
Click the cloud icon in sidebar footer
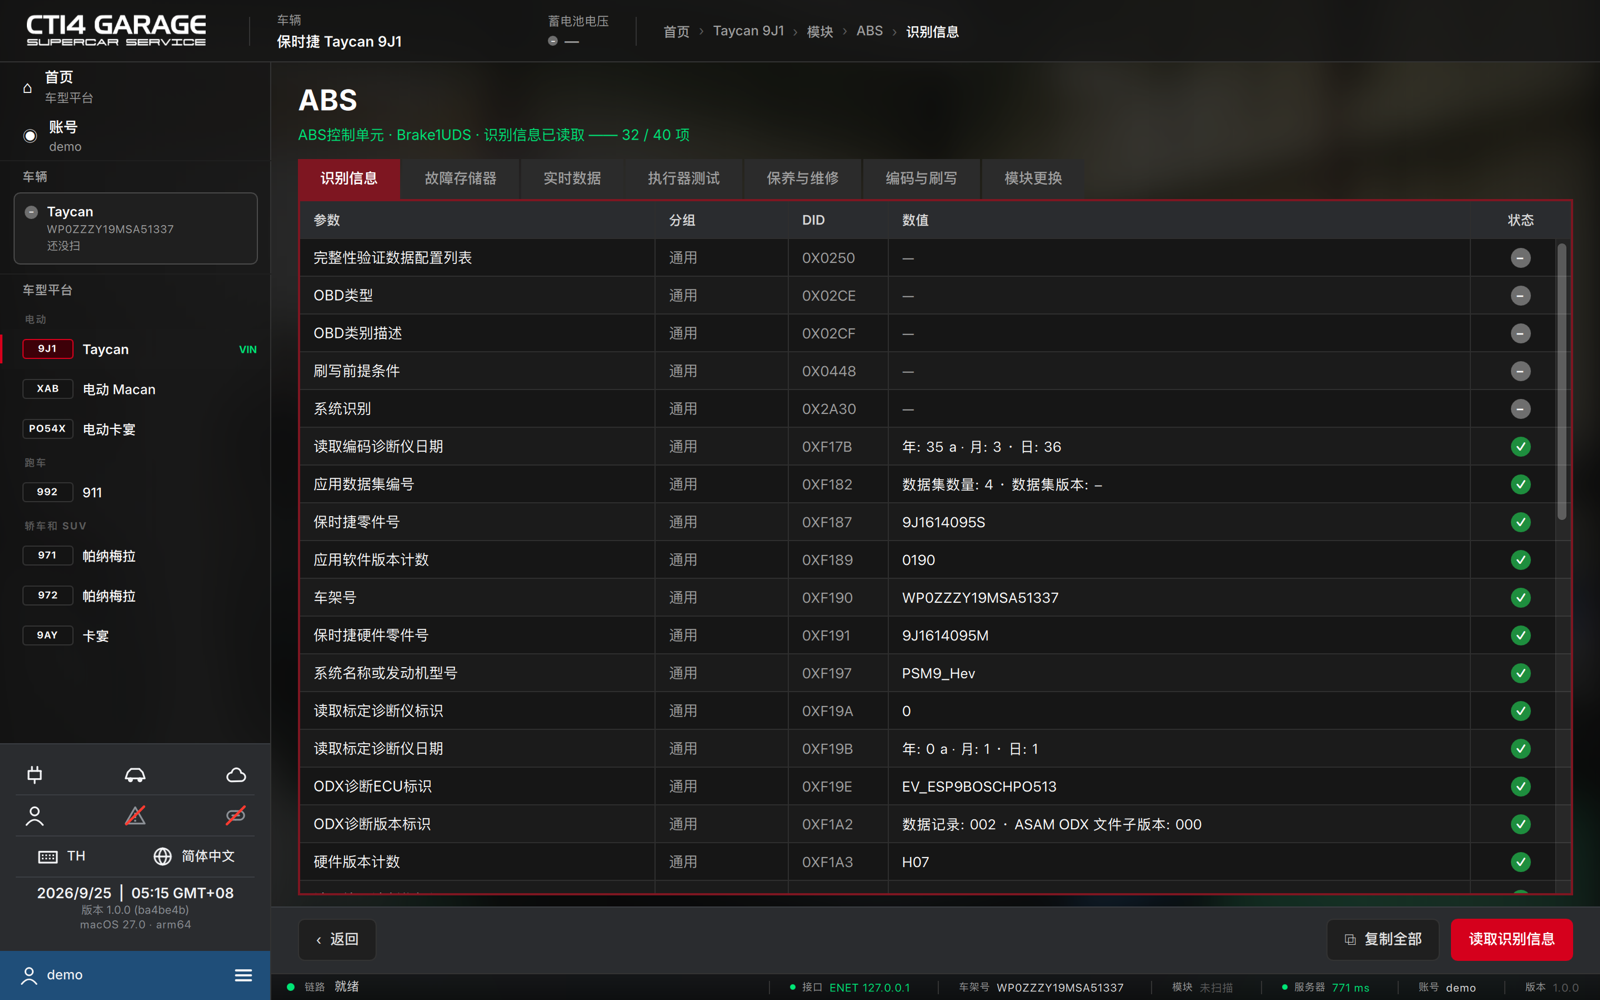[x=236, y=775]
